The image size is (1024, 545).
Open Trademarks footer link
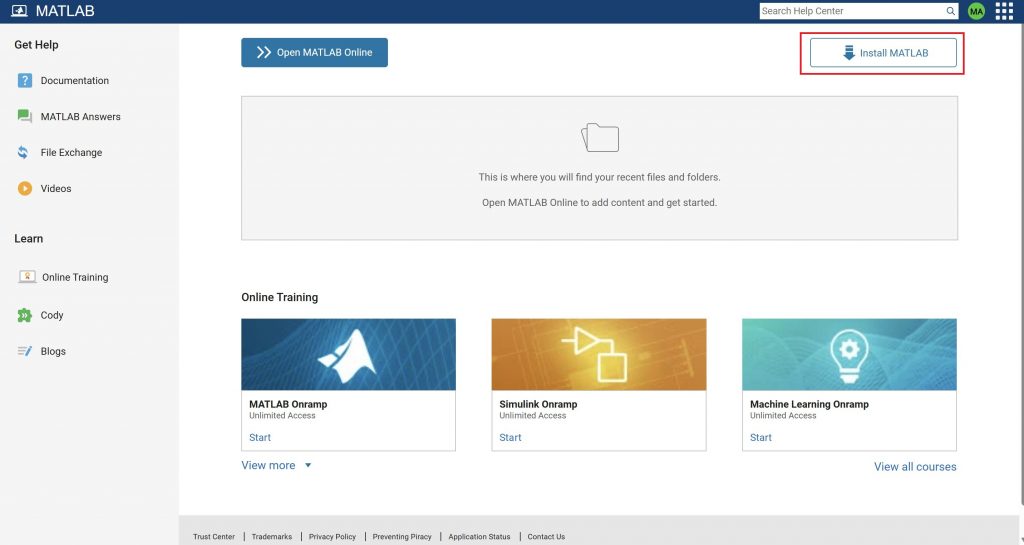[272, 537]
